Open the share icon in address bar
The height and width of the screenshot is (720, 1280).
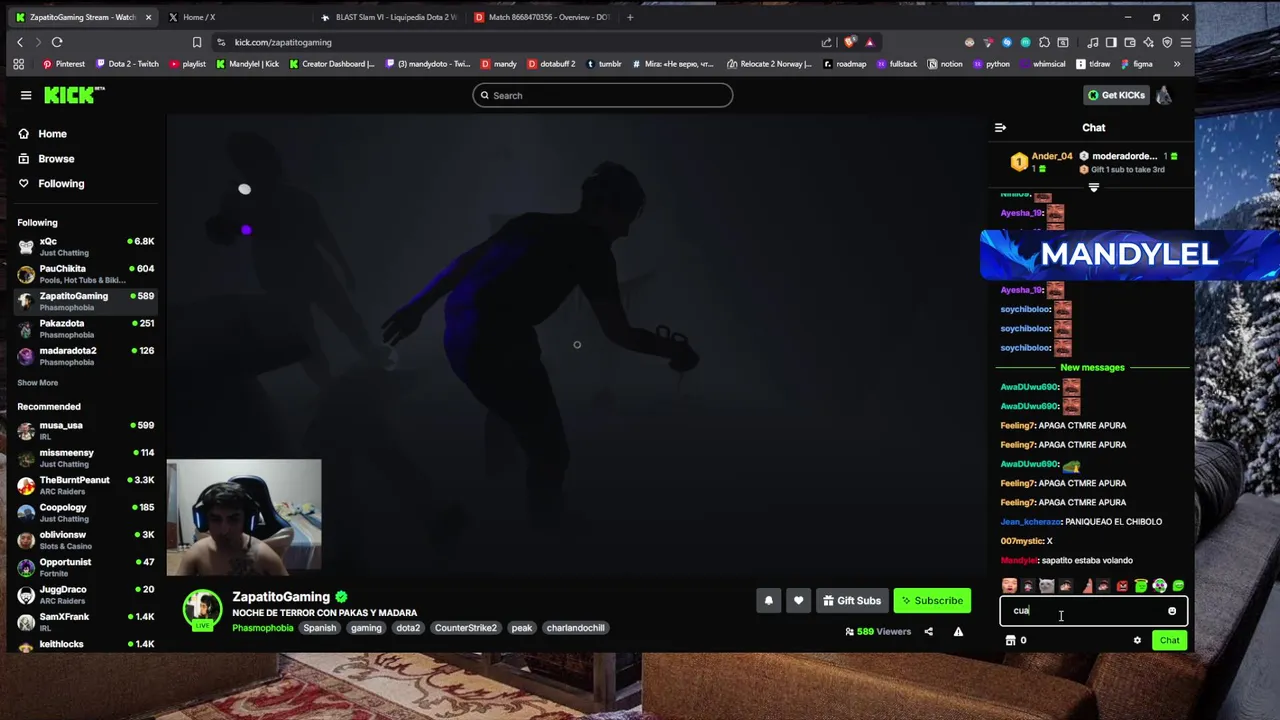[827, 42]
